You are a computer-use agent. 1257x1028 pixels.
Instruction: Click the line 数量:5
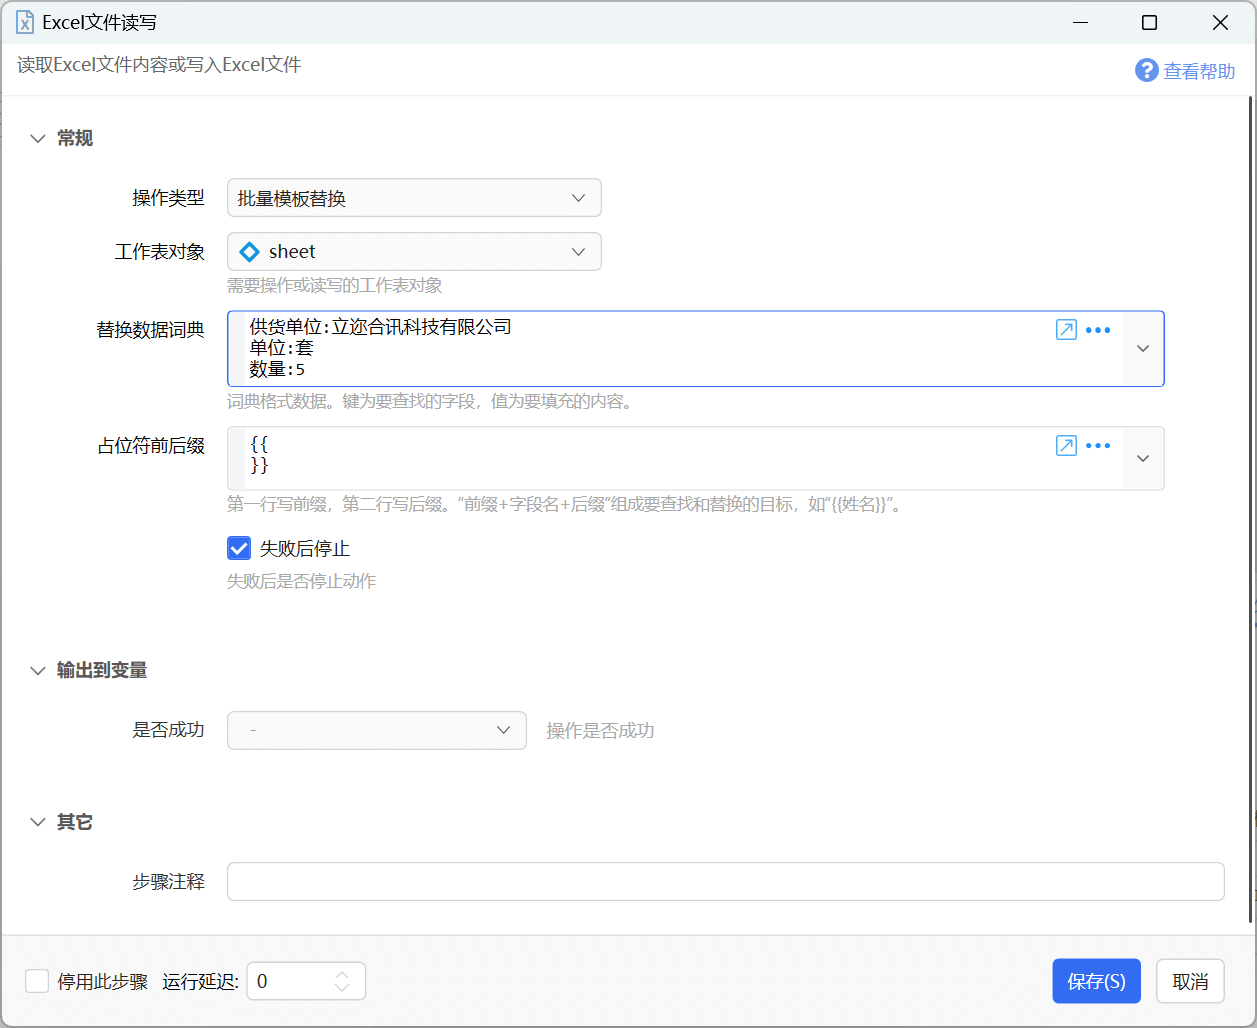[x=277, y=369]
